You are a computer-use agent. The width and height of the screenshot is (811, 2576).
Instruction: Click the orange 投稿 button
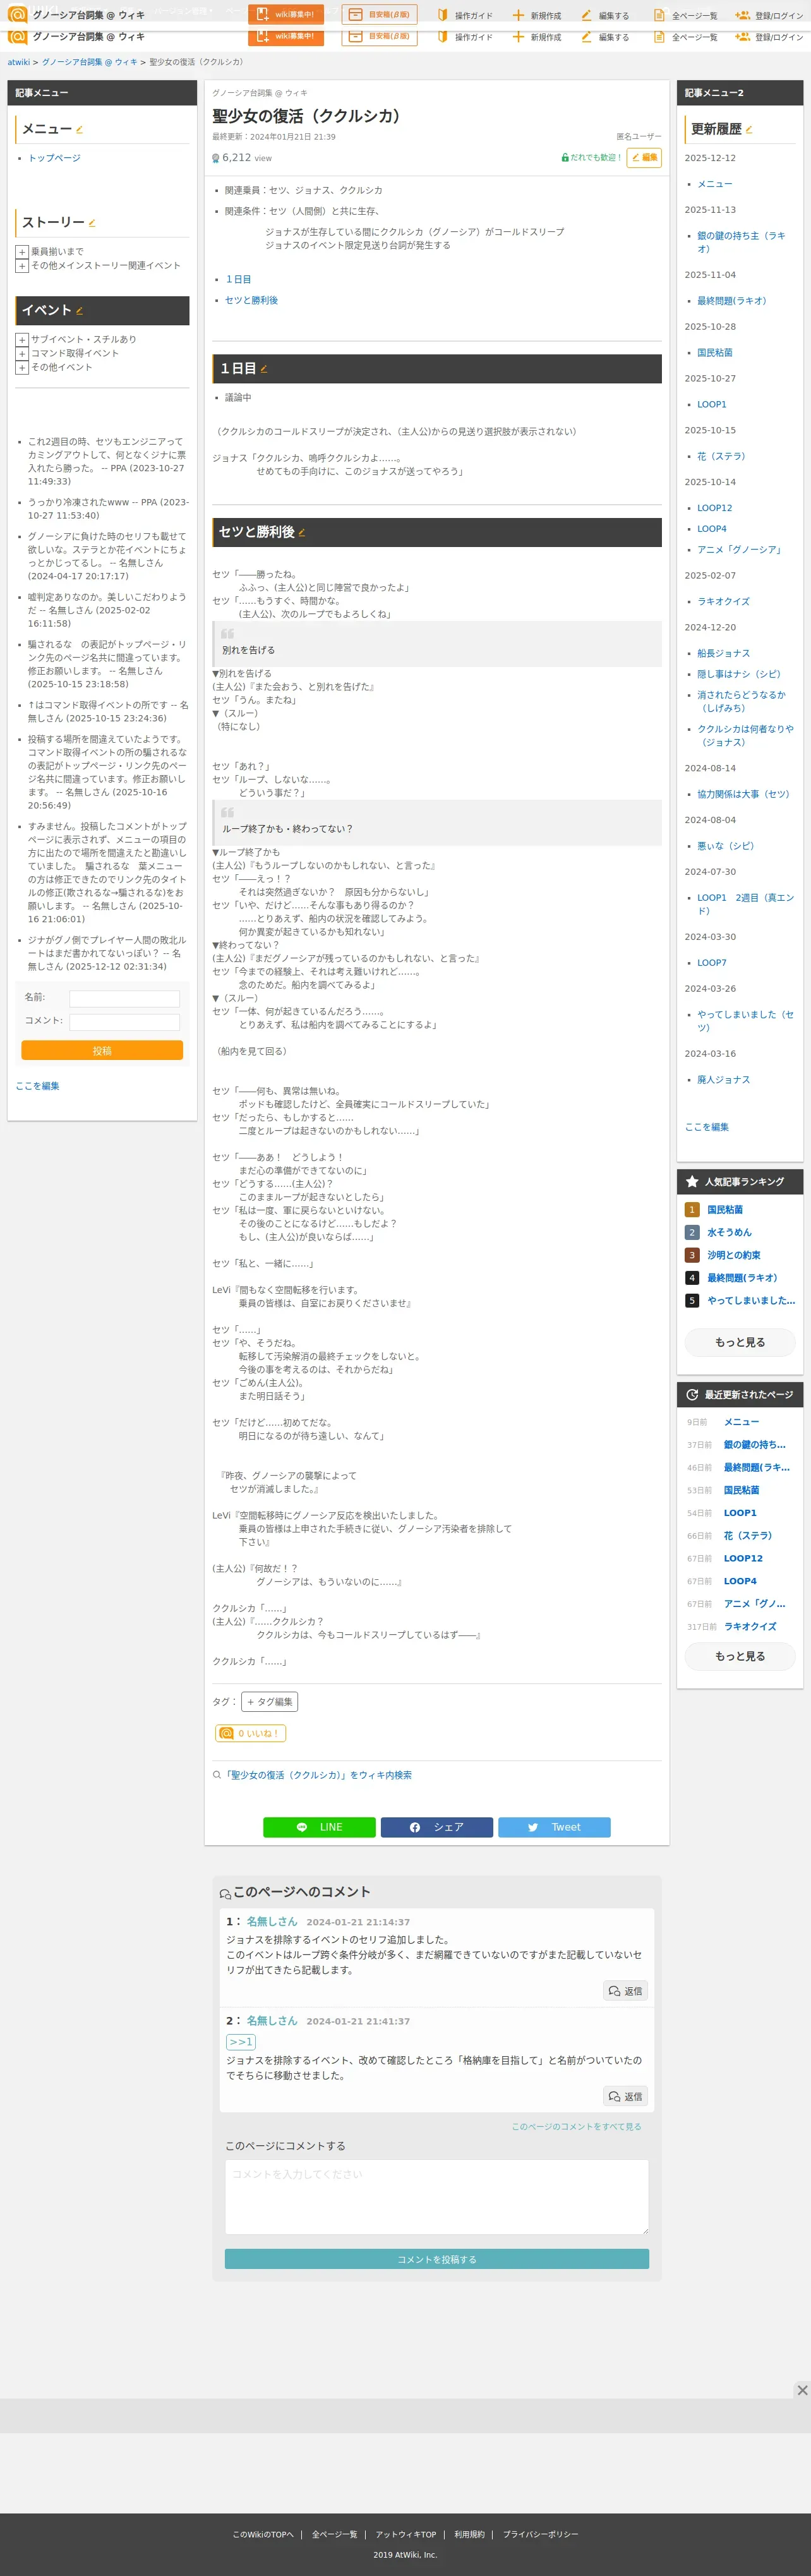[x=102, y=1051]
